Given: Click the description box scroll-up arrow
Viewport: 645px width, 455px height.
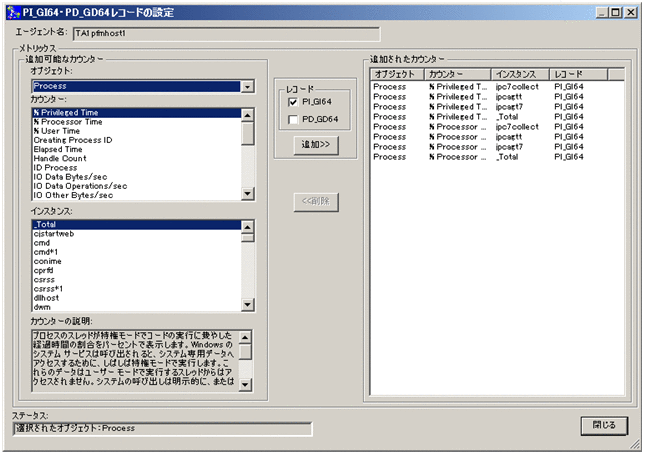Looking at the screenshot, I should pos(245,338).
